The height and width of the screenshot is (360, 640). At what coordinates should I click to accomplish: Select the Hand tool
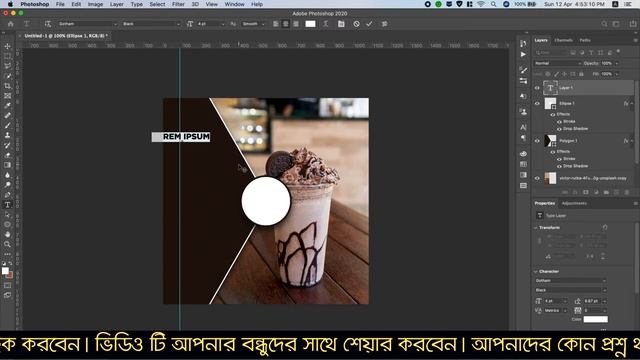[x=7, y=234]
